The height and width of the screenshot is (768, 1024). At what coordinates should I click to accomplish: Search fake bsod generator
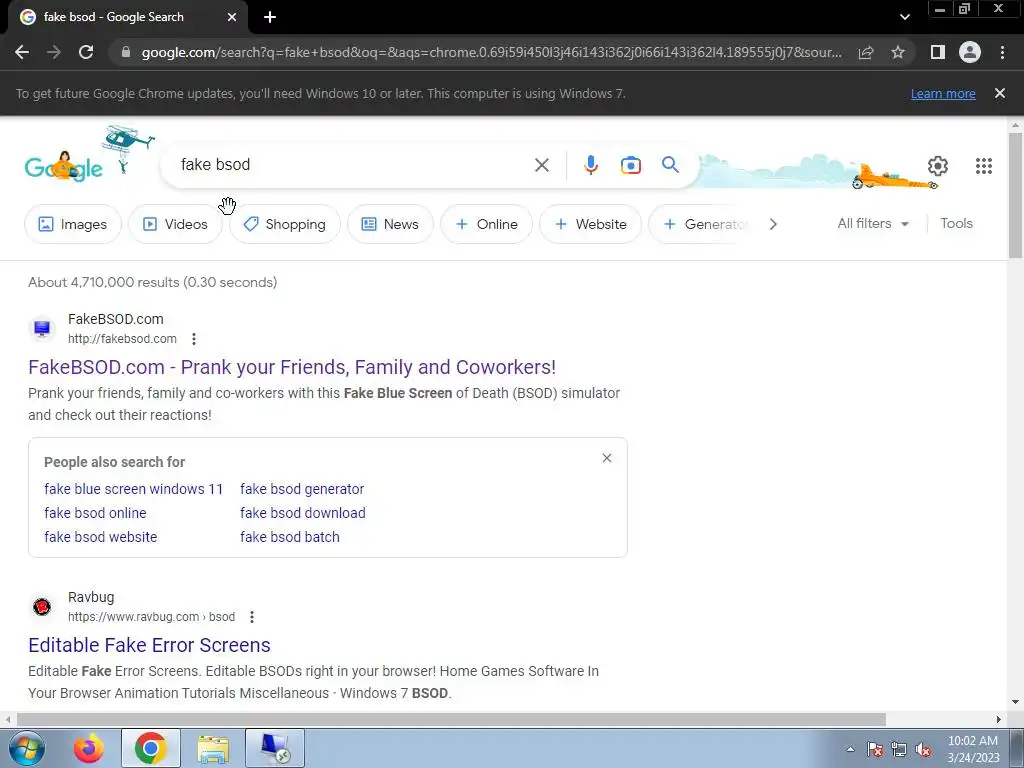[x=302, y=489]
